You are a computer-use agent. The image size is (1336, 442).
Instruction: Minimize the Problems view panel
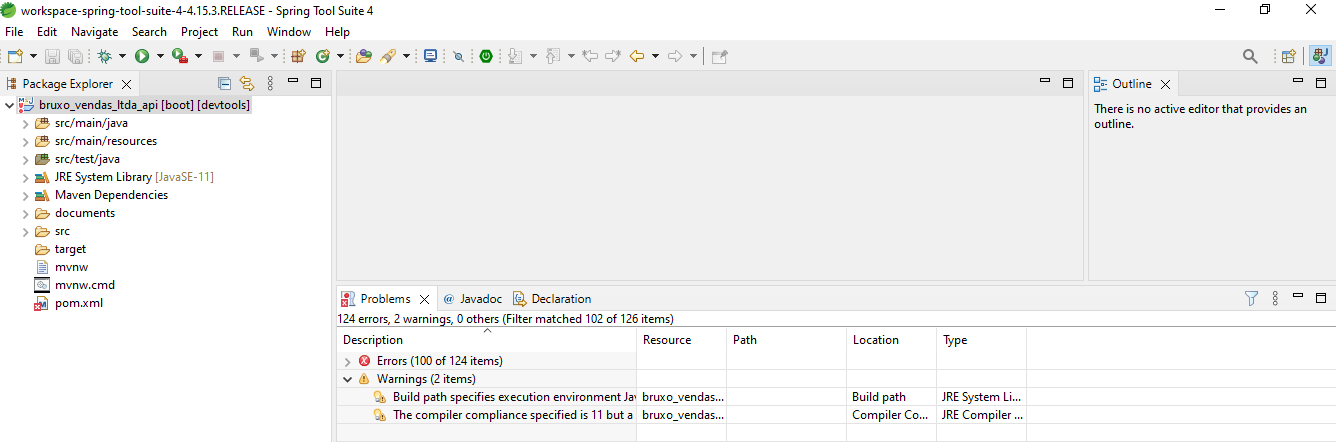click(1298, 297)
